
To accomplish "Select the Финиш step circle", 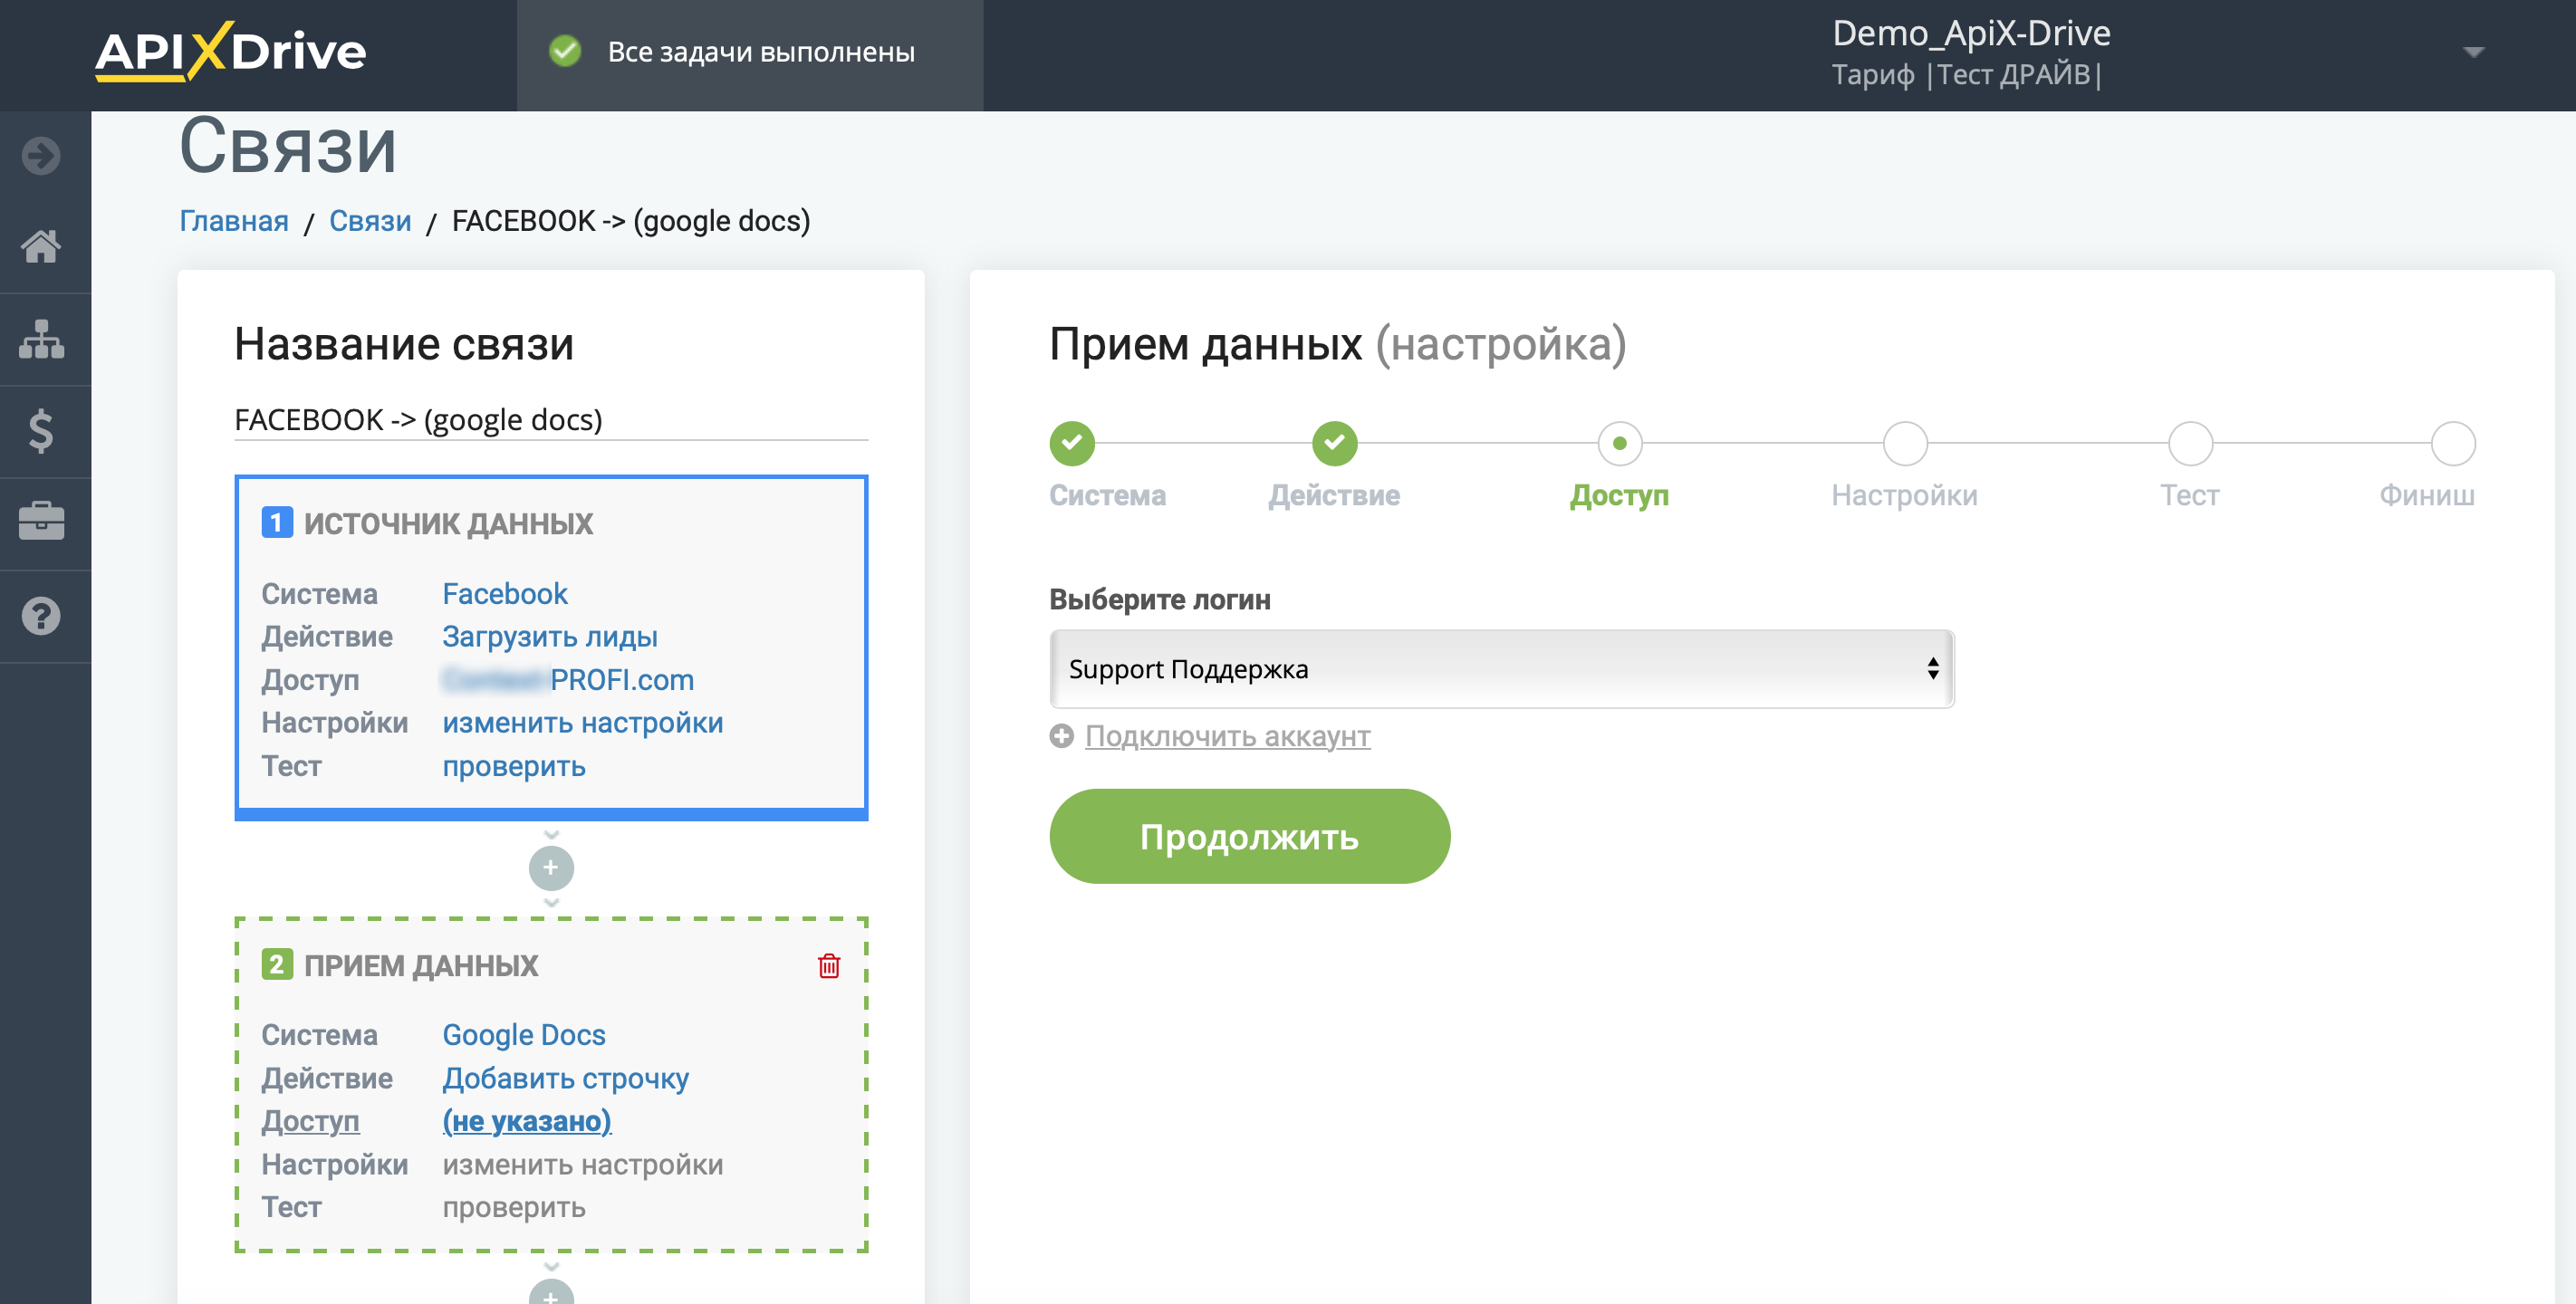I will [x=2452, y=443].
